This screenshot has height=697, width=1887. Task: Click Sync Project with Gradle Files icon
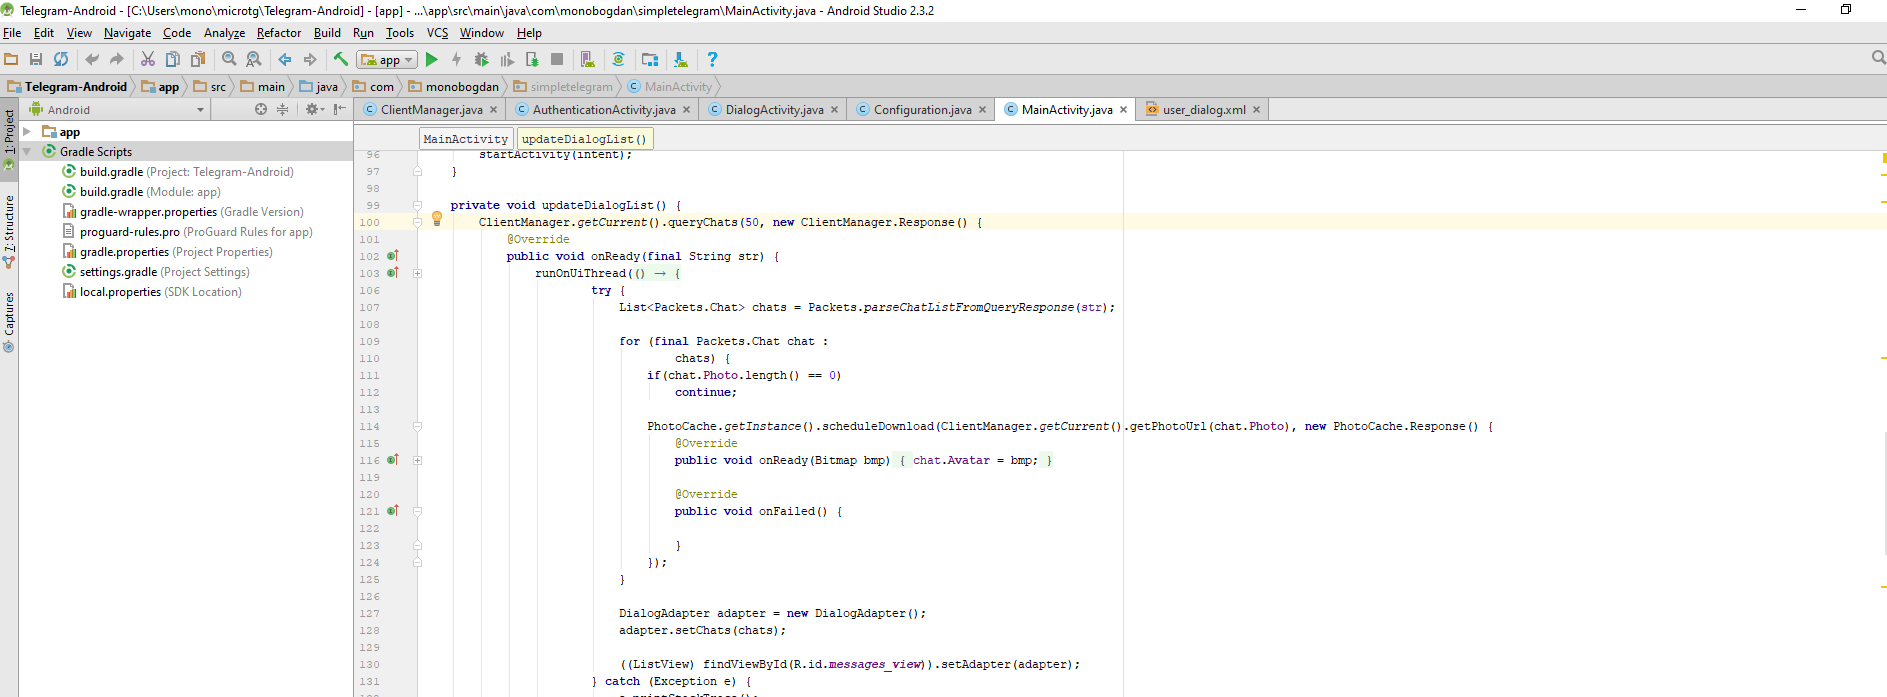(619, 60)
